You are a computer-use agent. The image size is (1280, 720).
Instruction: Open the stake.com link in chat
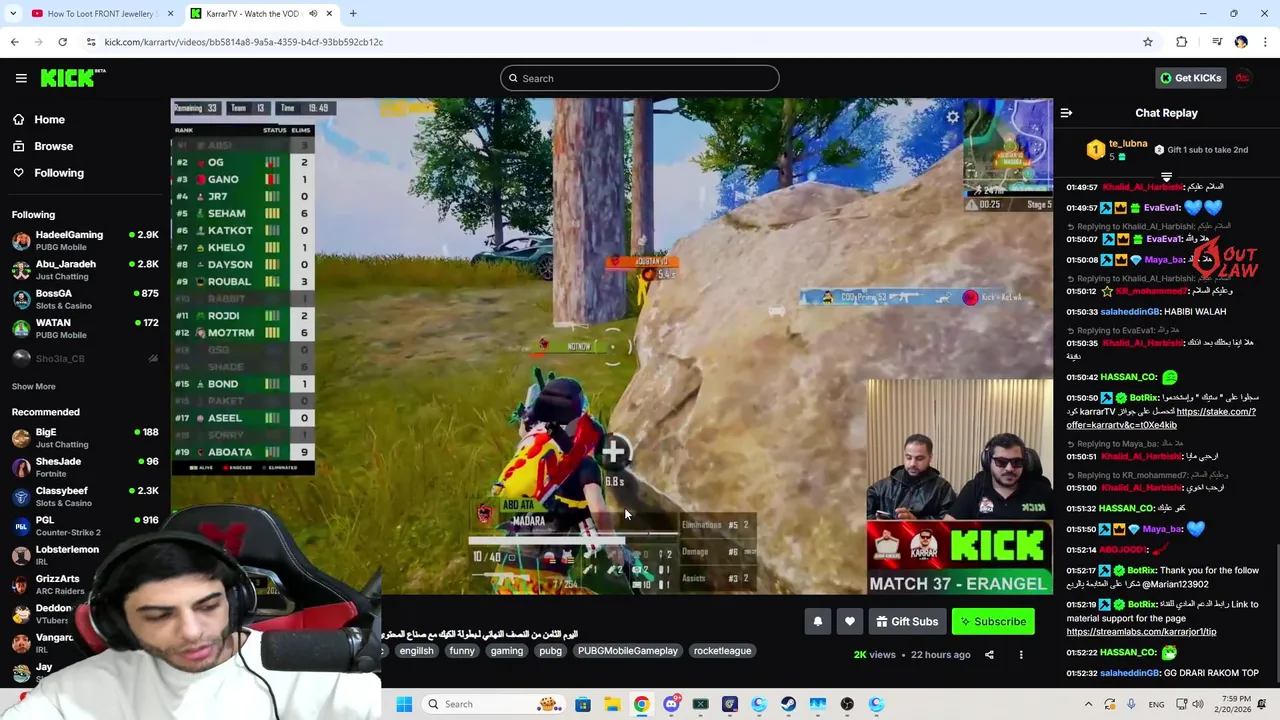[1215, 412]
